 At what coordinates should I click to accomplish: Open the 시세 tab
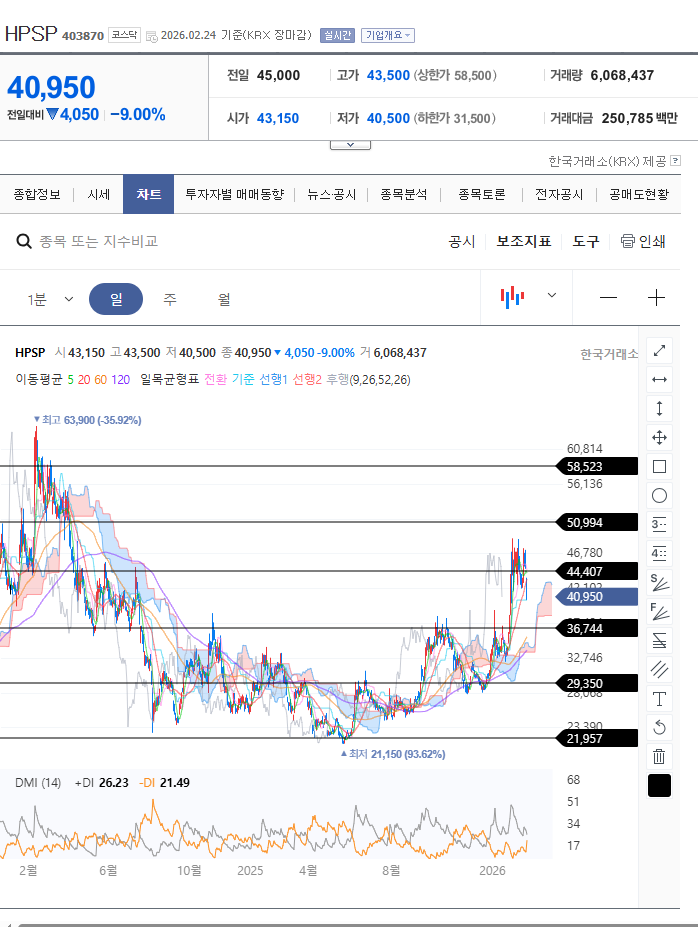[x=99, y=195]
